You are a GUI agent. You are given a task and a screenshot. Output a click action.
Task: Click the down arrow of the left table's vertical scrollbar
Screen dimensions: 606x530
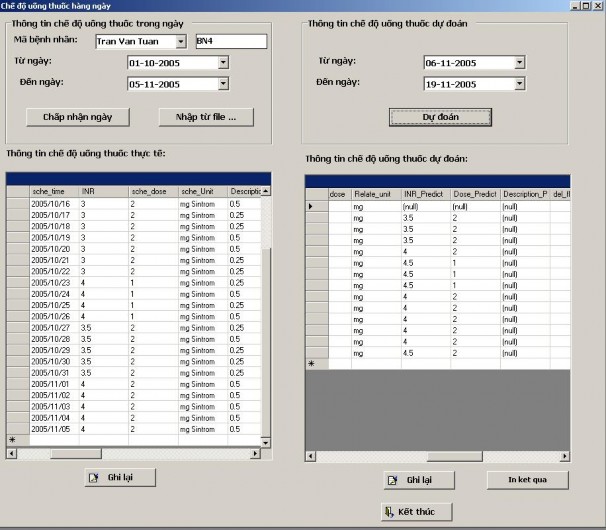[x=265, y=441]
